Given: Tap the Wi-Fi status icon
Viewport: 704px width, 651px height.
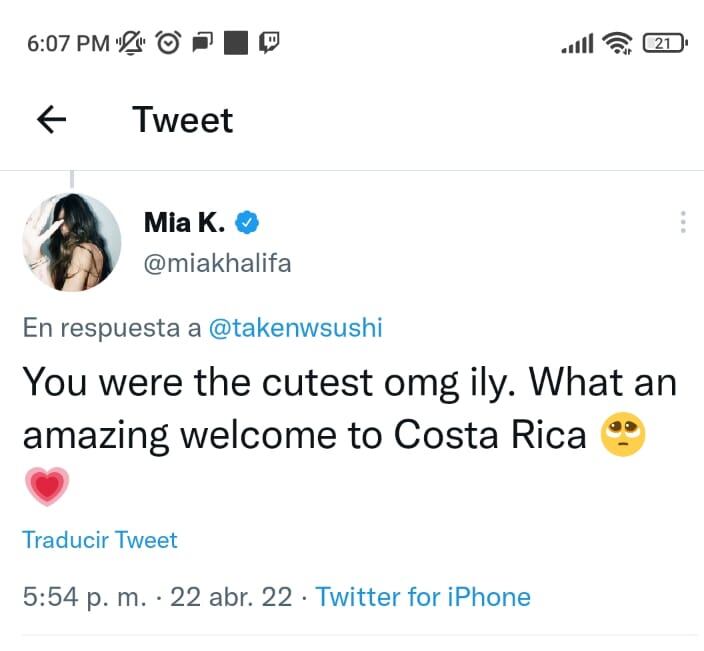Looking at the screenshot, I should tap(620, 43).
